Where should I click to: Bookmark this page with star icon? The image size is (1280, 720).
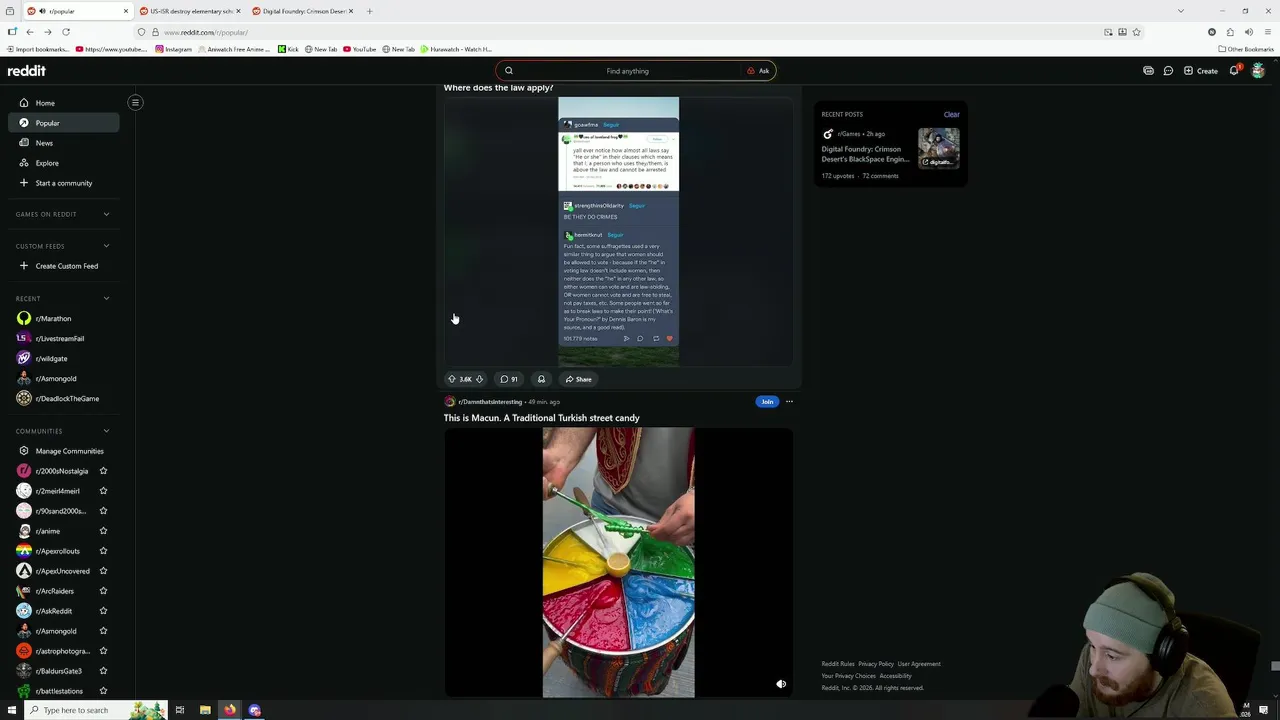click(x=1136, y=32)
